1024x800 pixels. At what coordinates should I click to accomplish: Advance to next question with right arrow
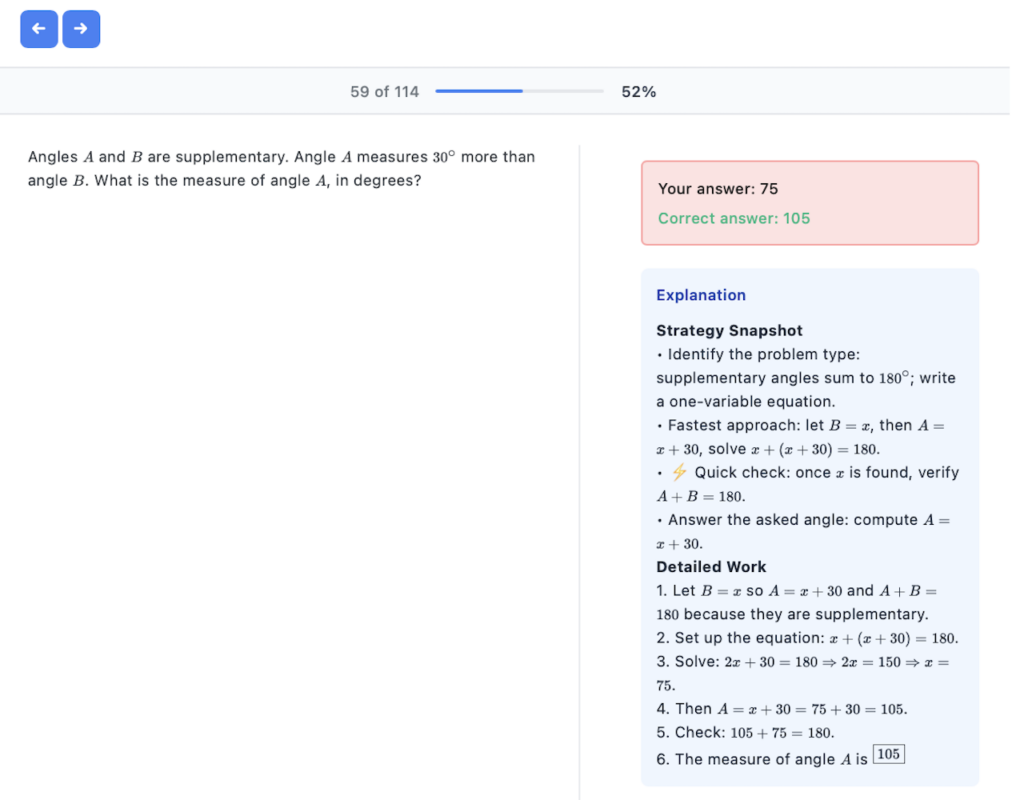tap(81, 29)
